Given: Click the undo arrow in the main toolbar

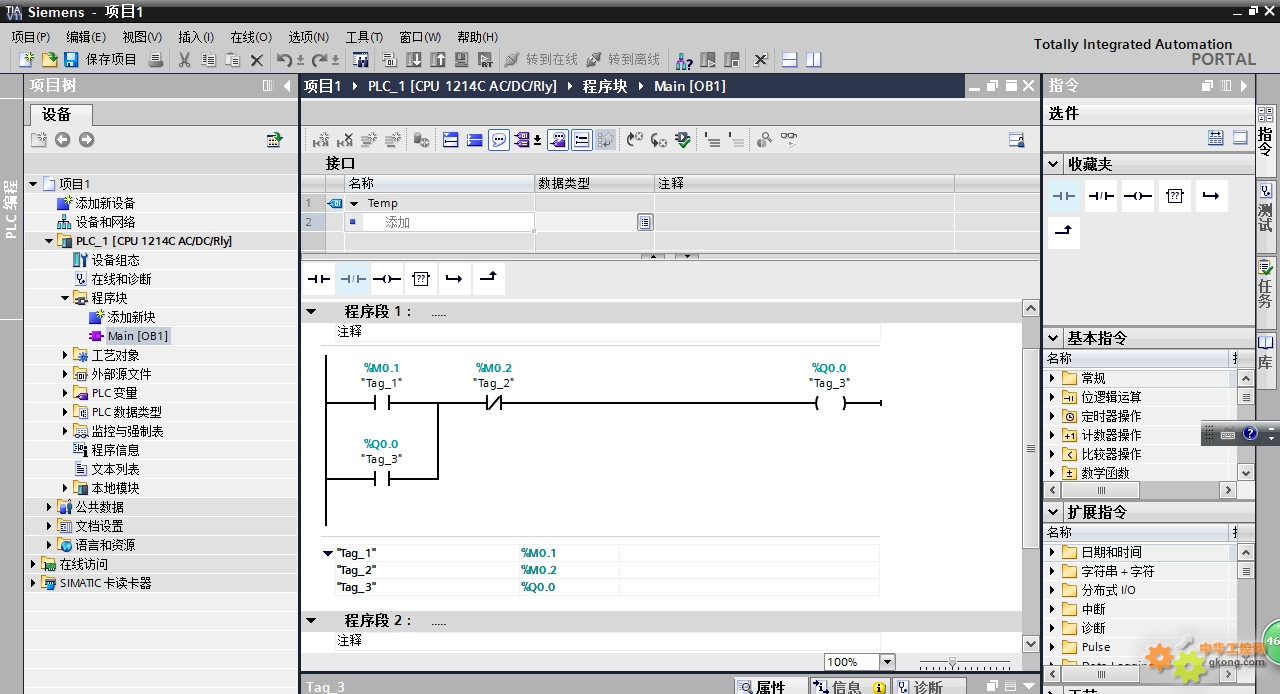Looking at the screenshot, I should click(284, 60).
